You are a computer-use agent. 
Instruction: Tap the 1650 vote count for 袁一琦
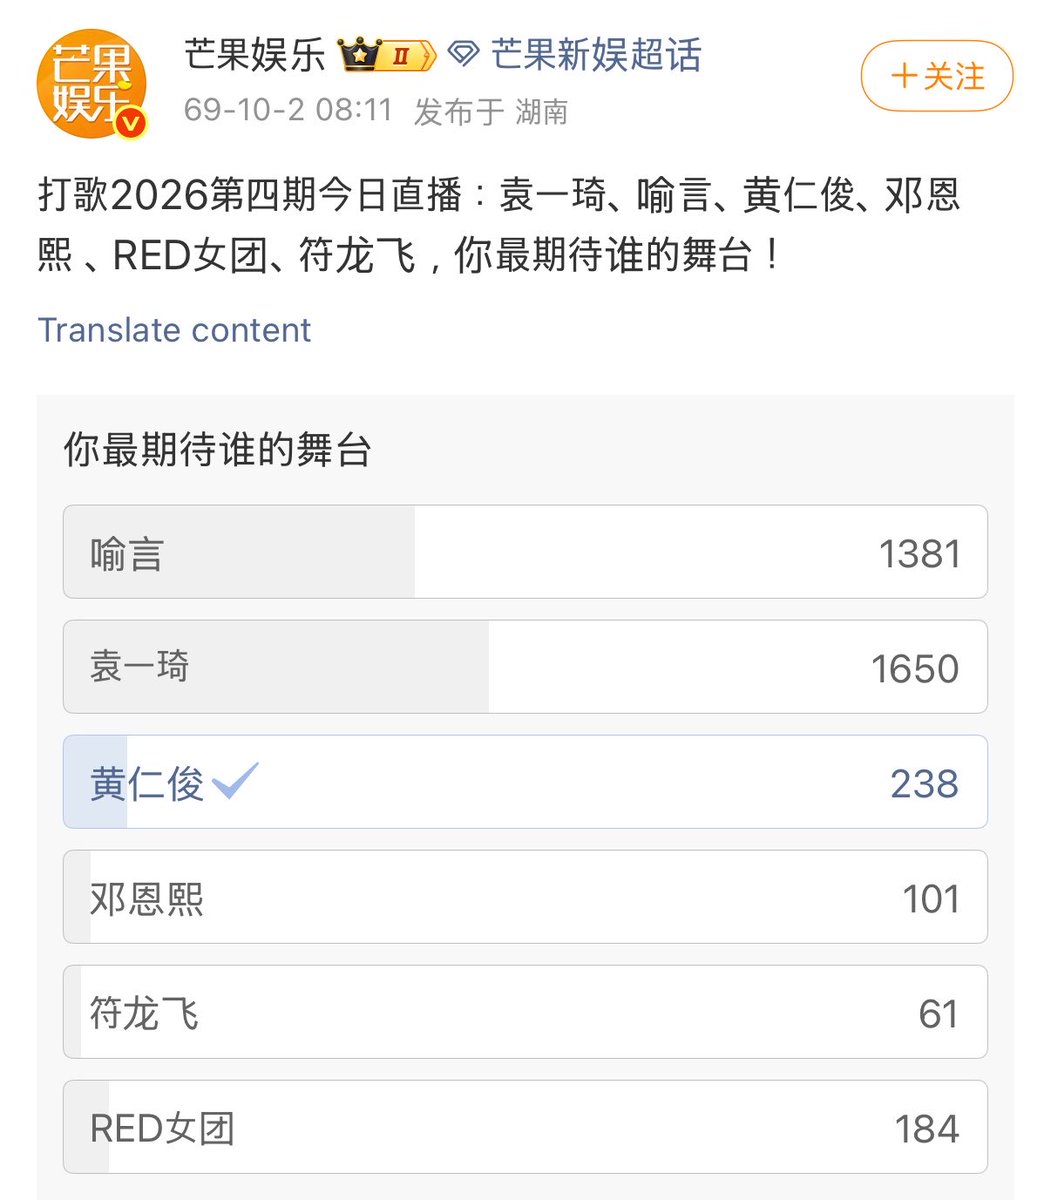pos(915,668)
